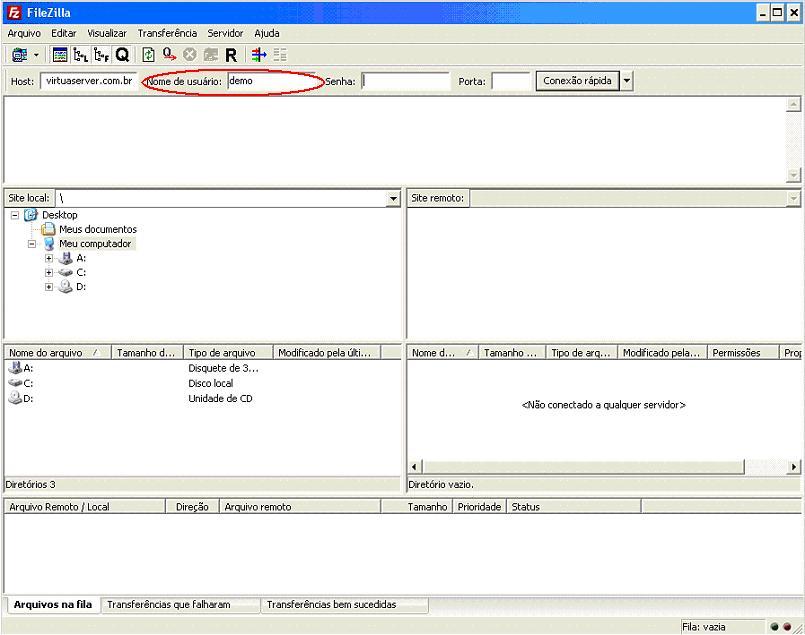Click the Nome de usuário field

point(270,81)
